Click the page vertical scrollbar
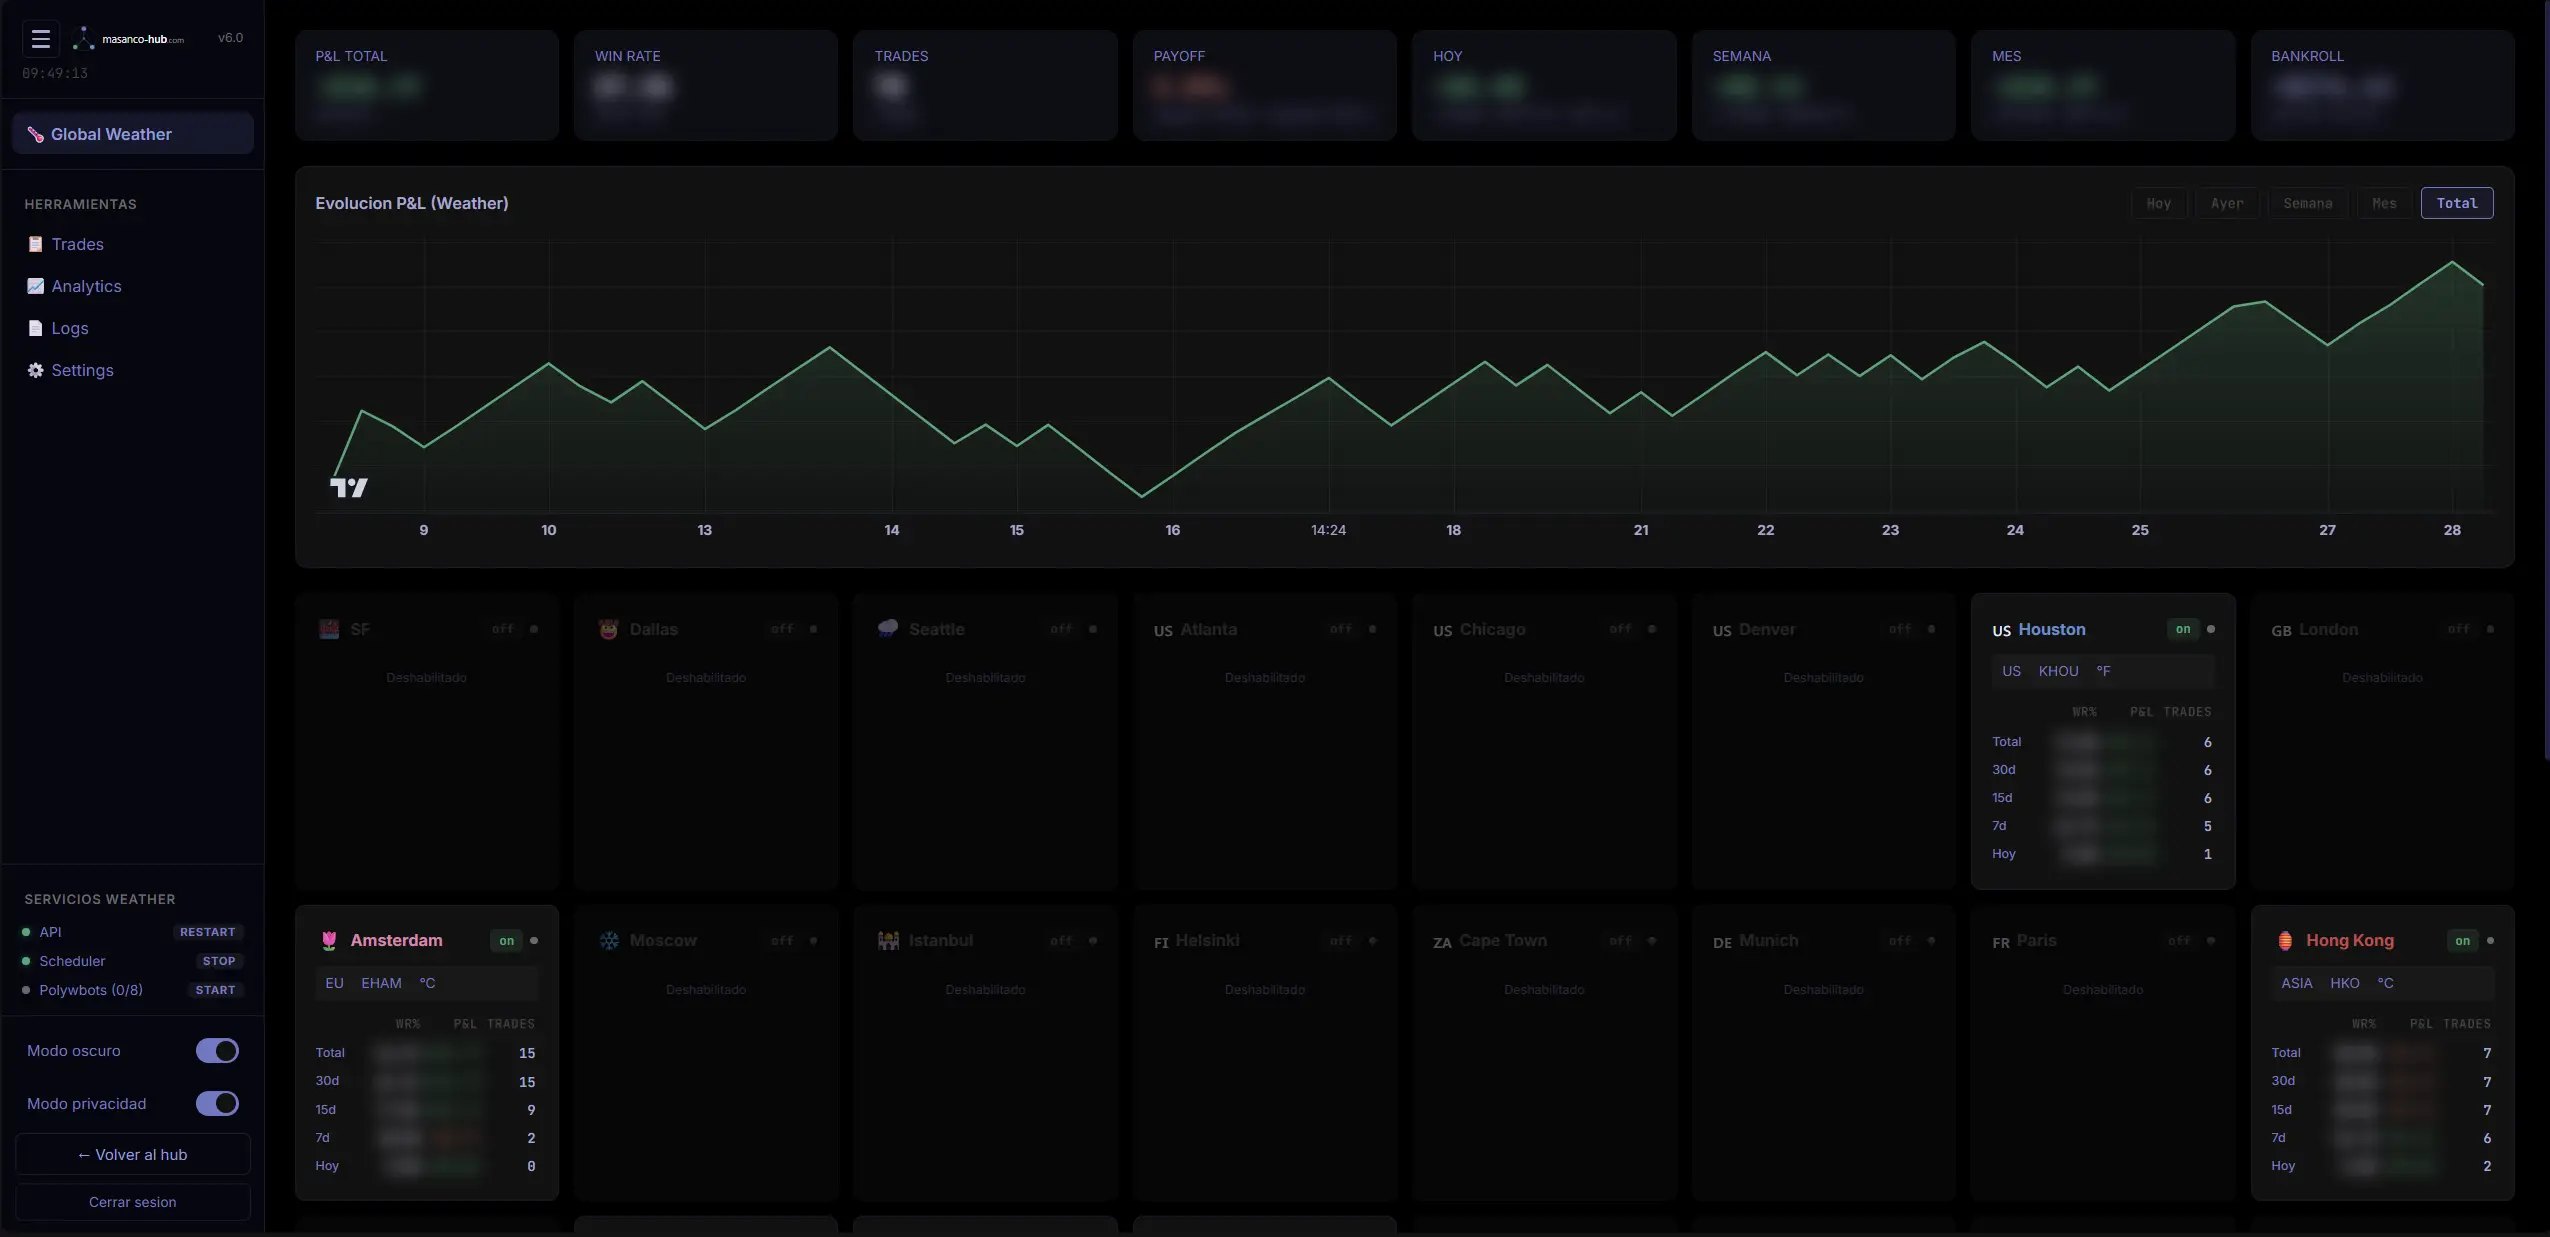The height and width of the screenshot is (1237, 2550). [2546, 380]
